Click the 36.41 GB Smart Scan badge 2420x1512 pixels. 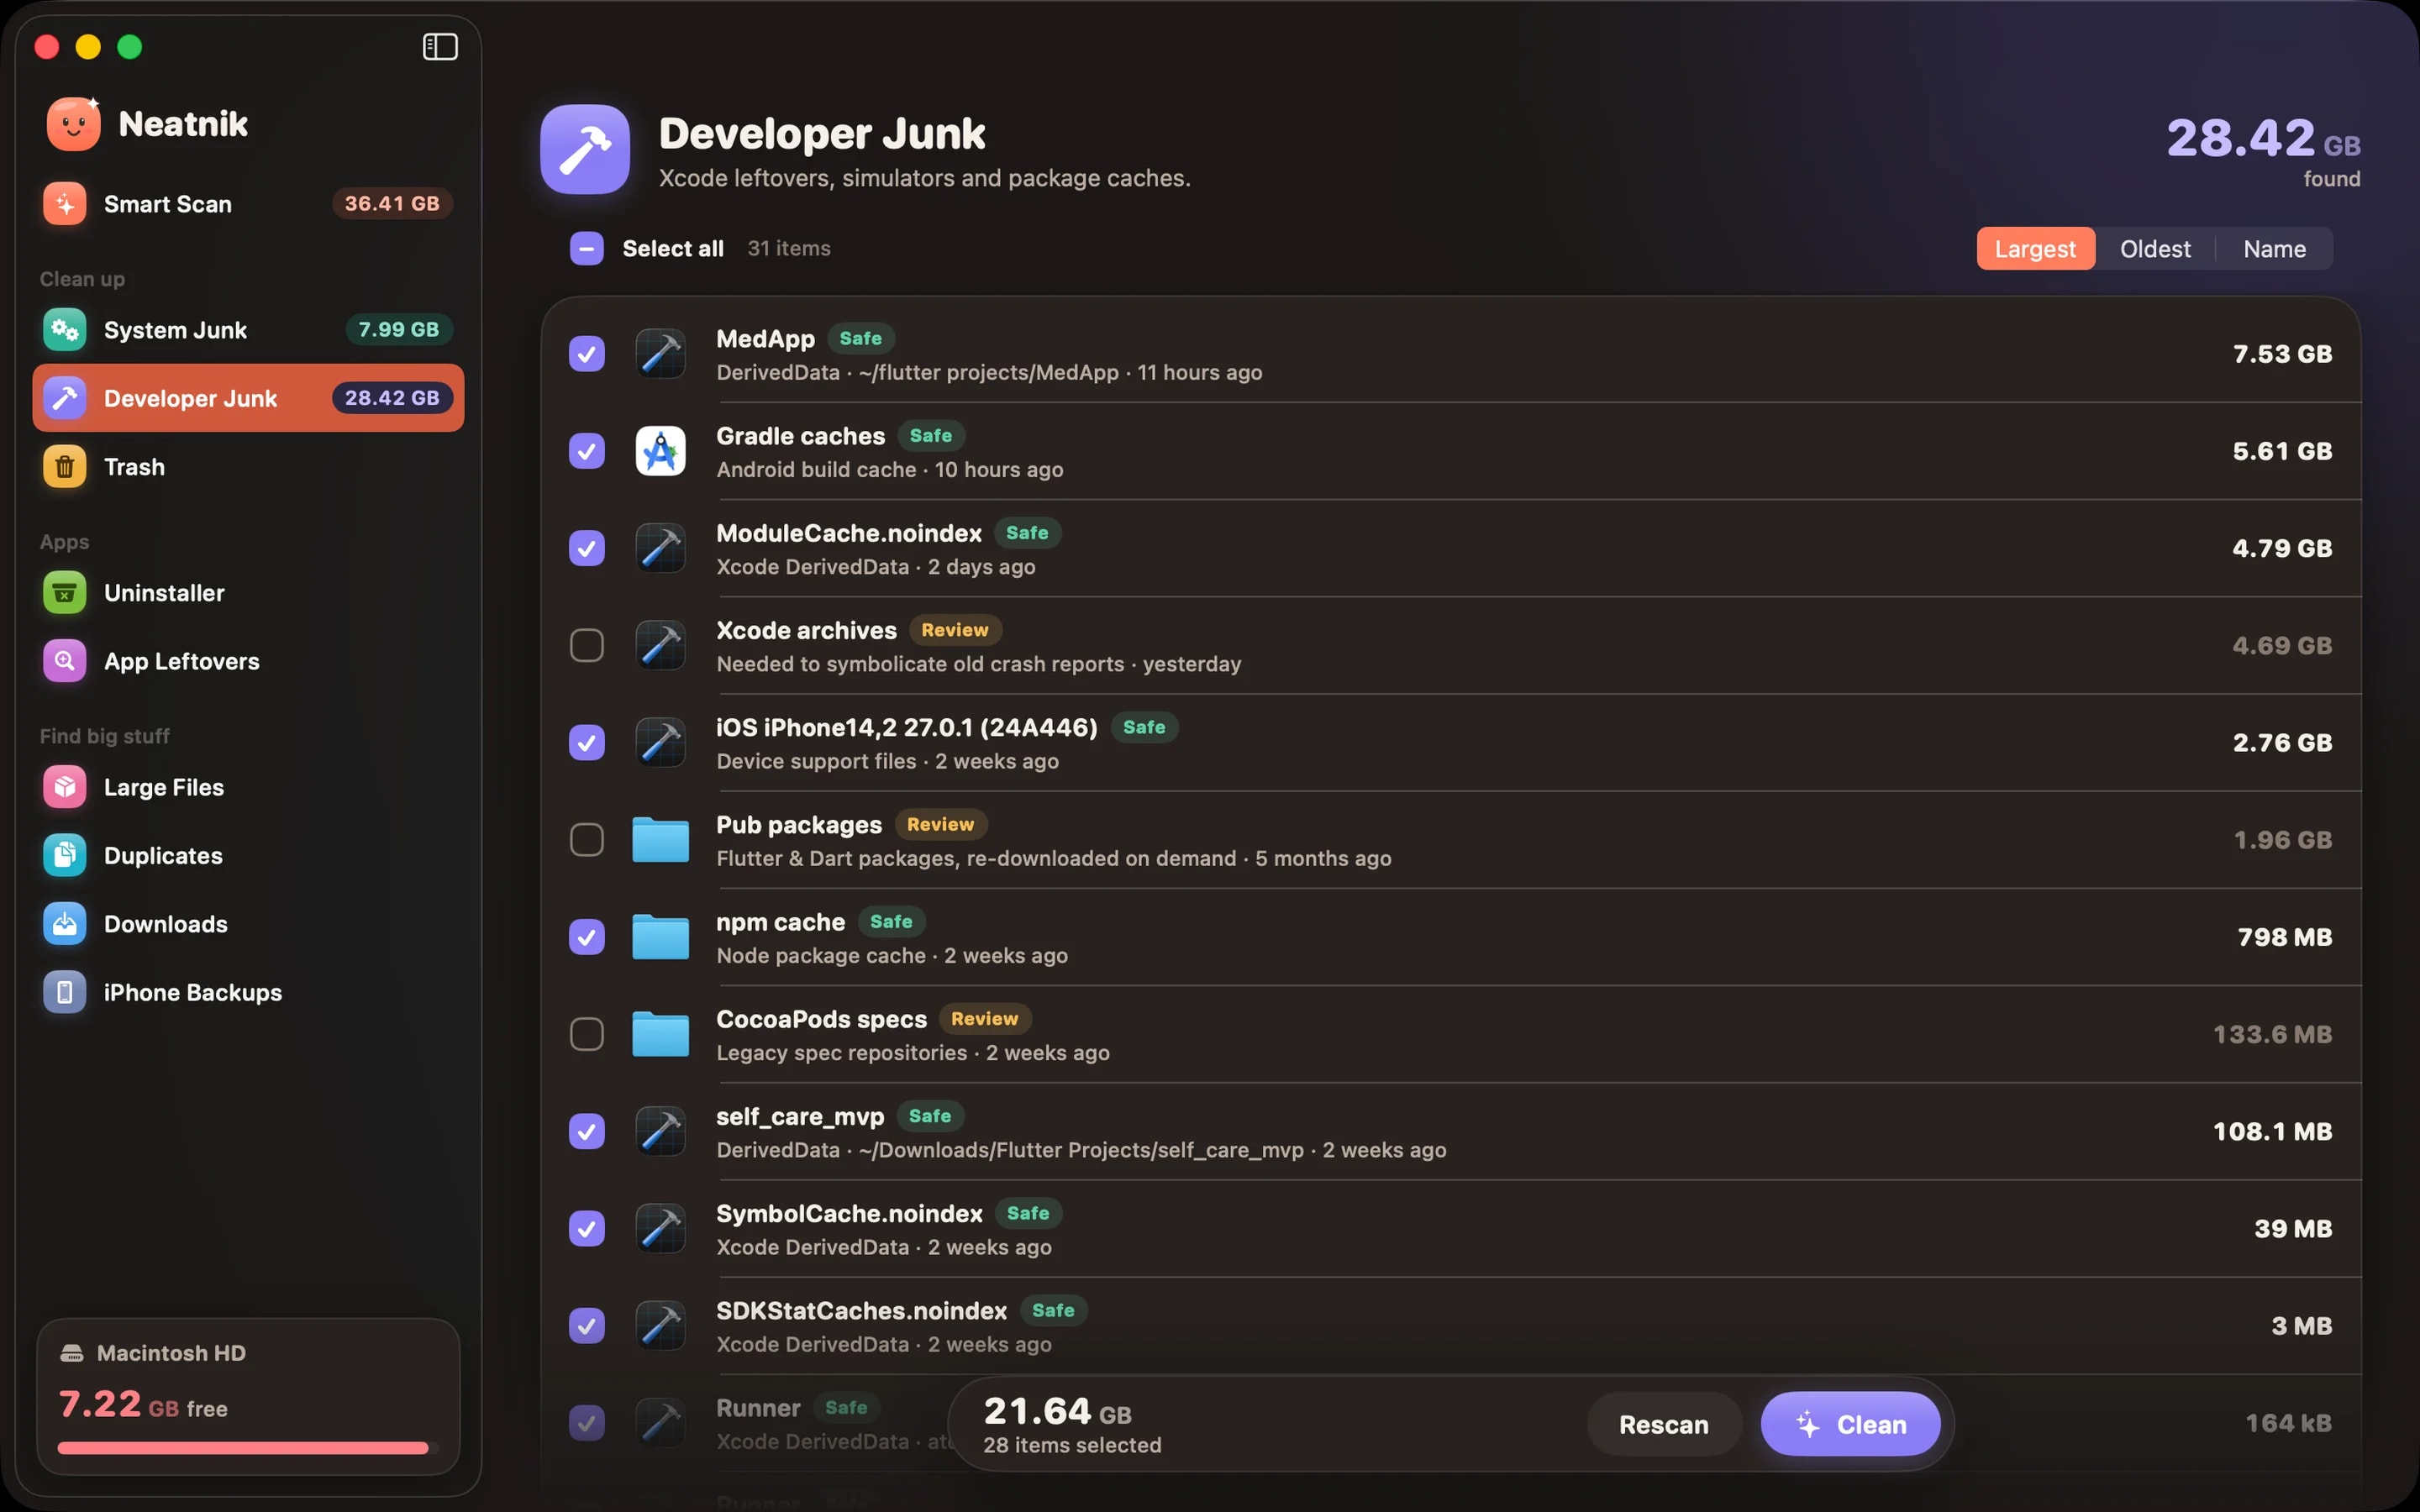coord(392,204)
